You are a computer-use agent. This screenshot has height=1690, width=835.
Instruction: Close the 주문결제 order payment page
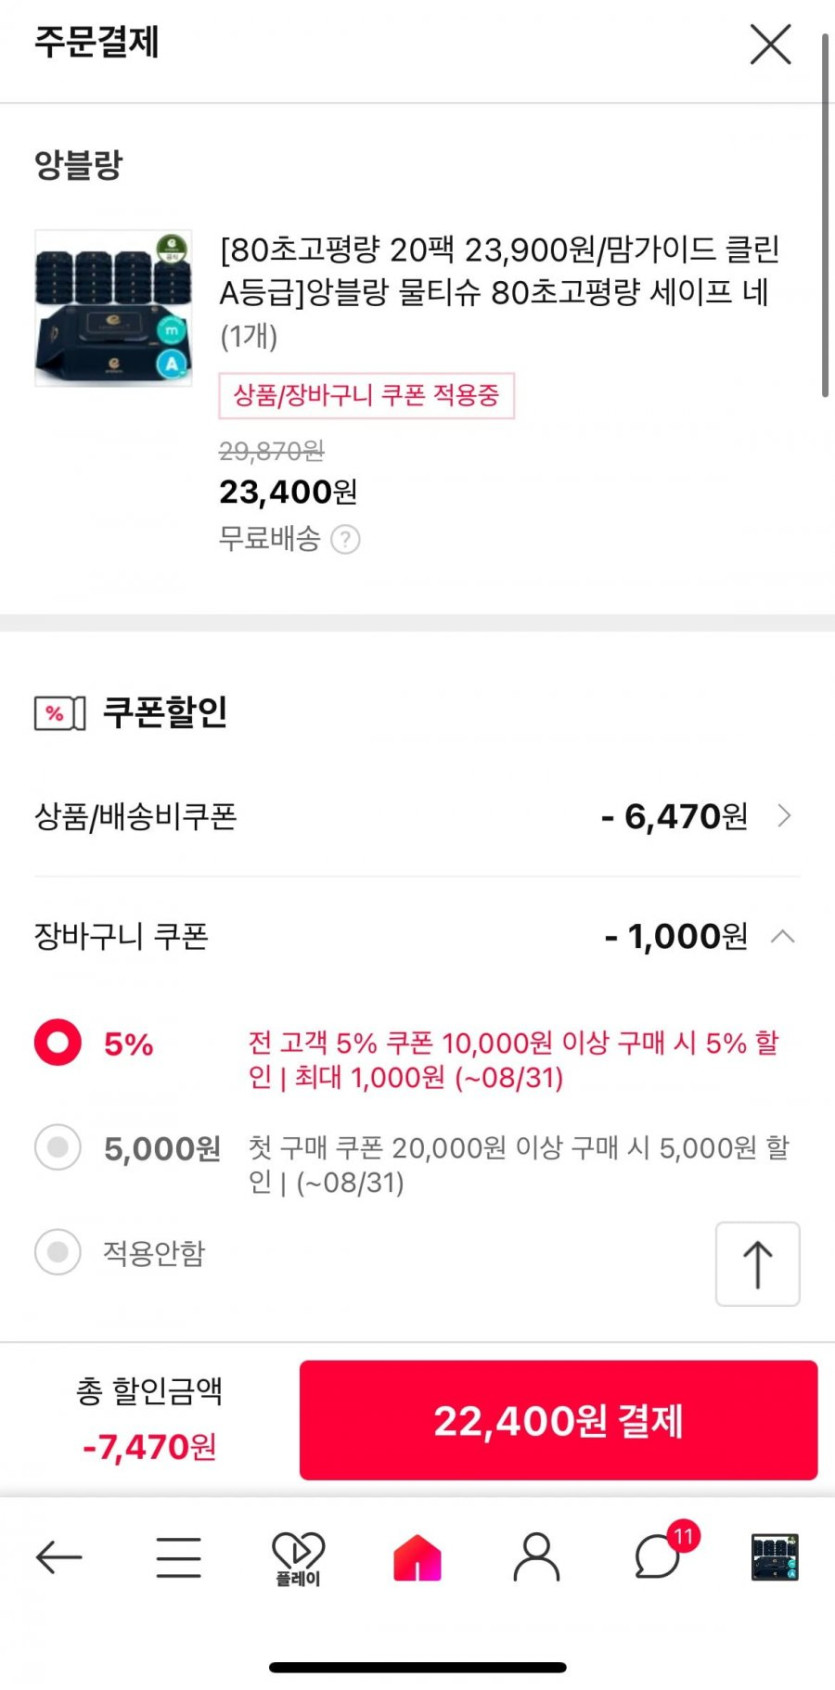770,45
